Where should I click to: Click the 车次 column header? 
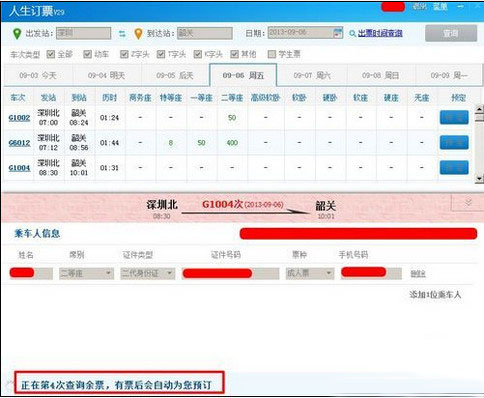(x=18, y=98)
